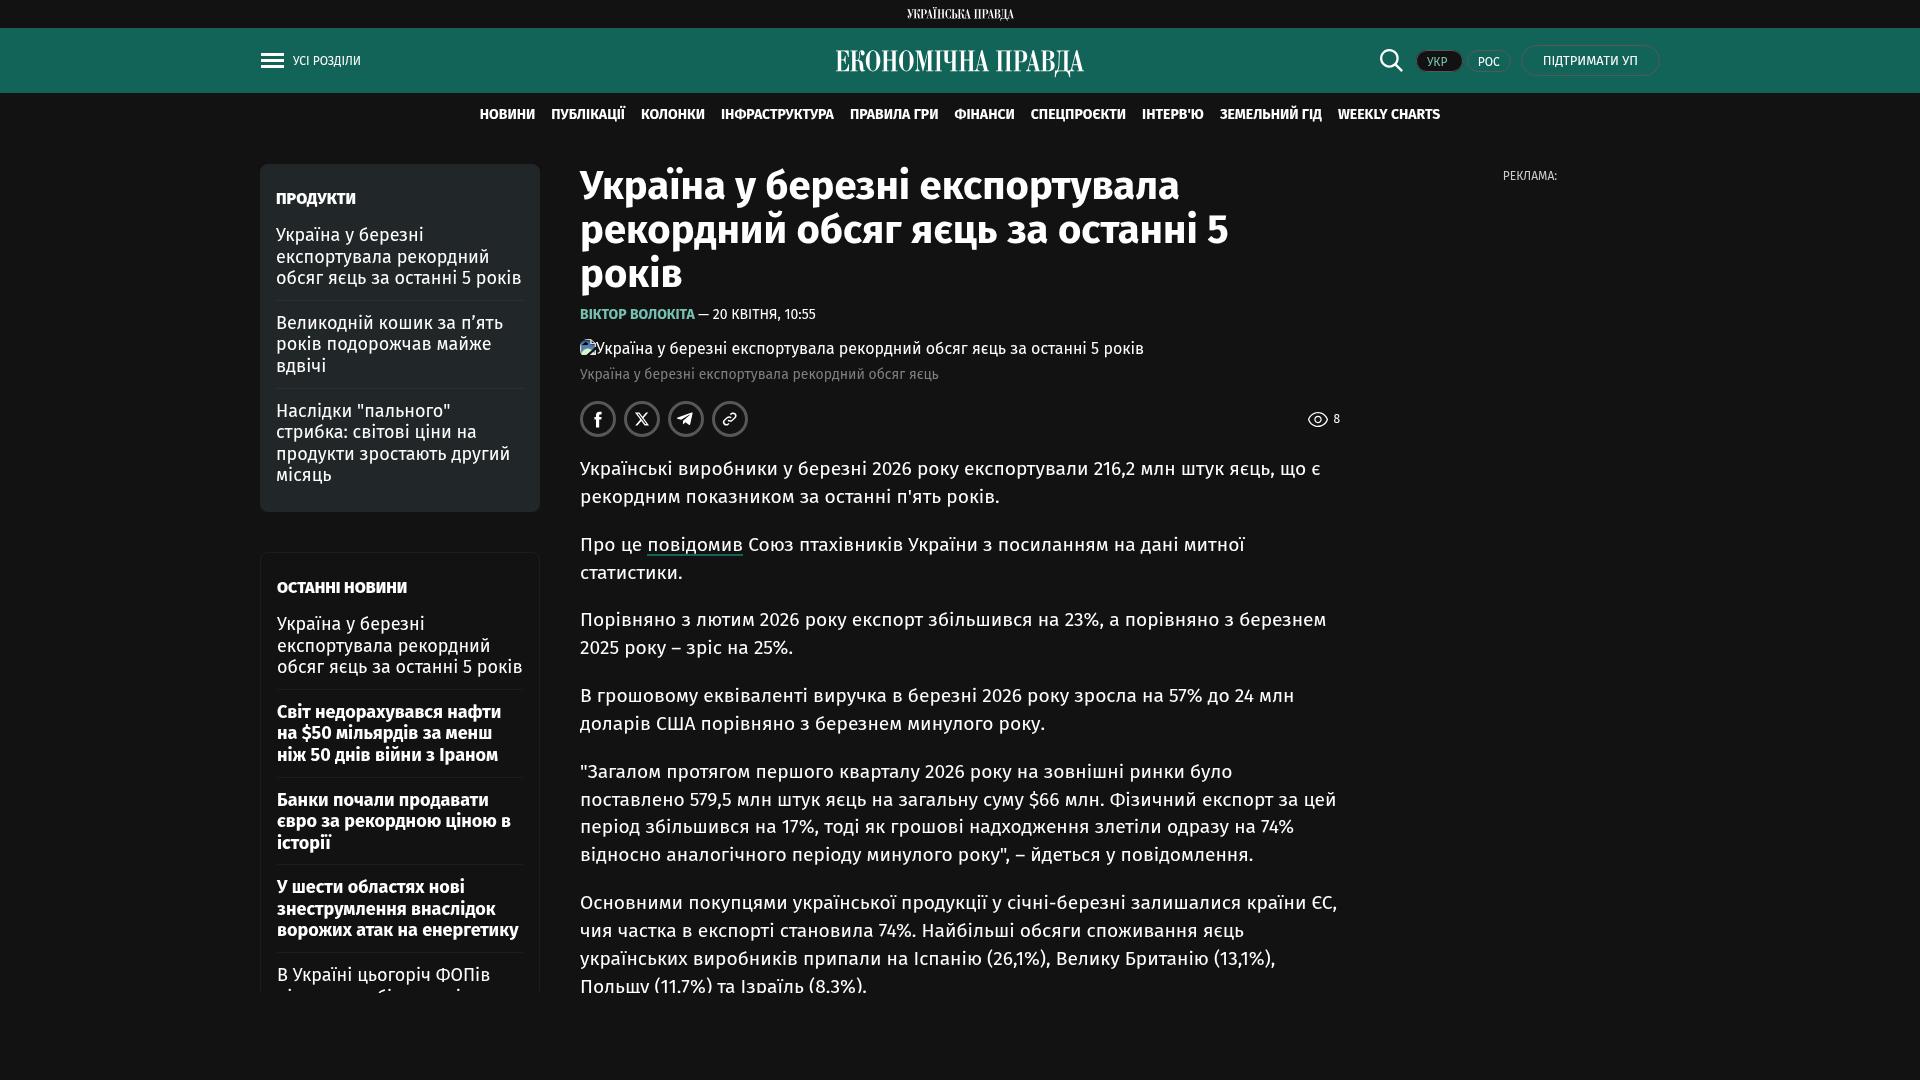Switch language to РОС

coord(1488,62)
